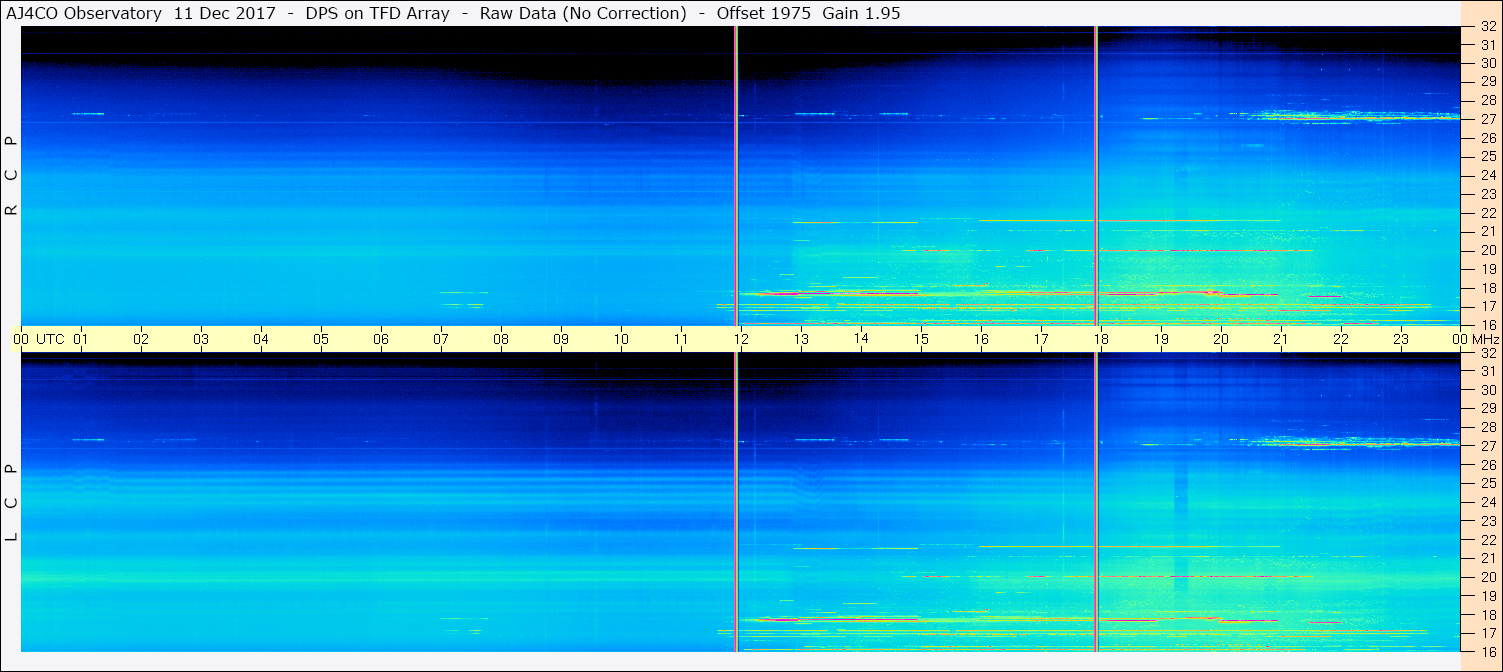Pick hour '14' on the time axis
This screenshot has height=672, width=1503.
[x=861, y=339]
